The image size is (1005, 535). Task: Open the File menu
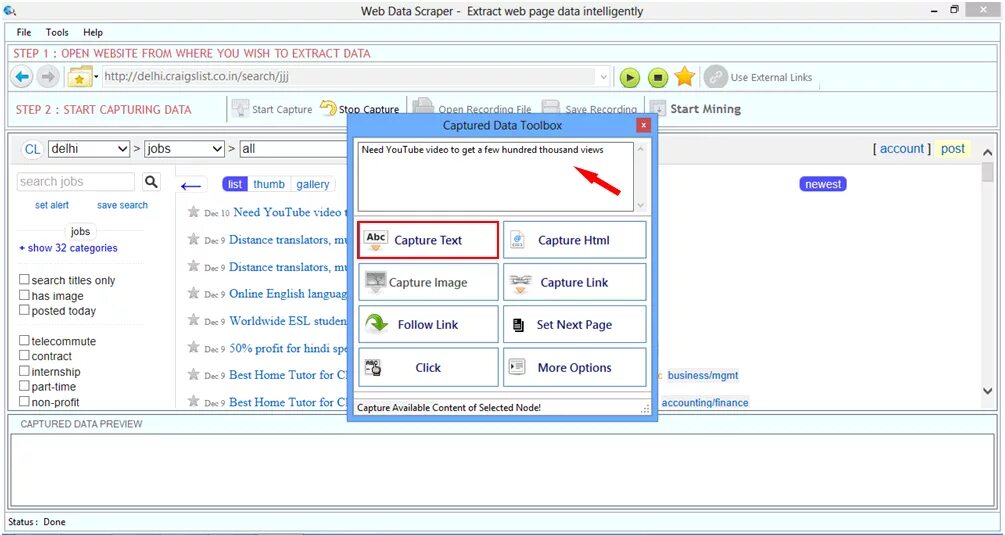[24, 32]
